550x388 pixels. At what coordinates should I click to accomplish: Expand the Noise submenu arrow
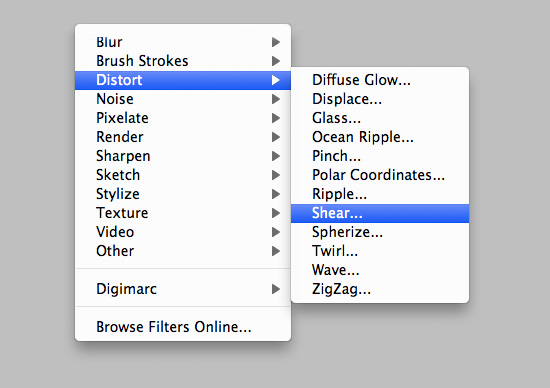point(276,99)
